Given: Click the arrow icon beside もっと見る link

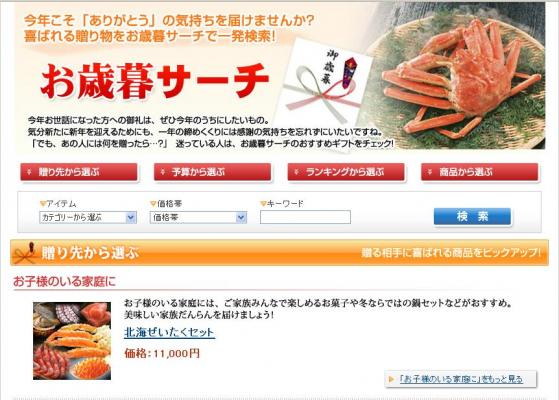Looking at the screenshot, I should tap(391, 379).
